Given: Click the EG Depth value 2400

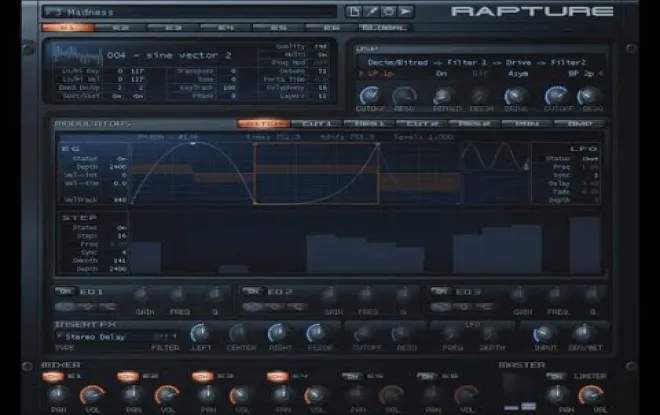Looking at the screenshot, I should coord(118,167).
